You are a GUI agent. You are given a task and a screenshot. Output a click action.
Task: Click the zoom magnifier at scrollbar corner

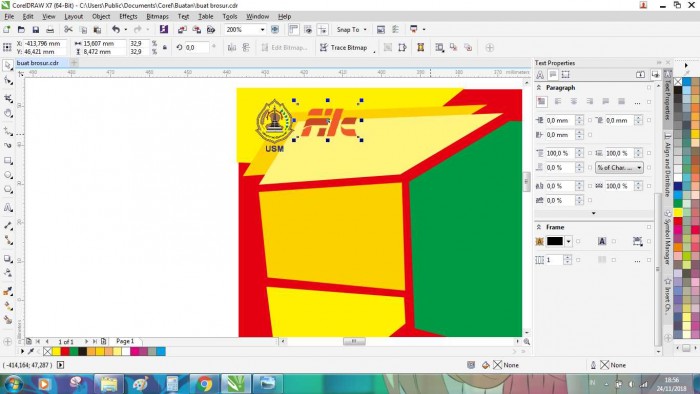pyautogui.click(x=527, y=342)
